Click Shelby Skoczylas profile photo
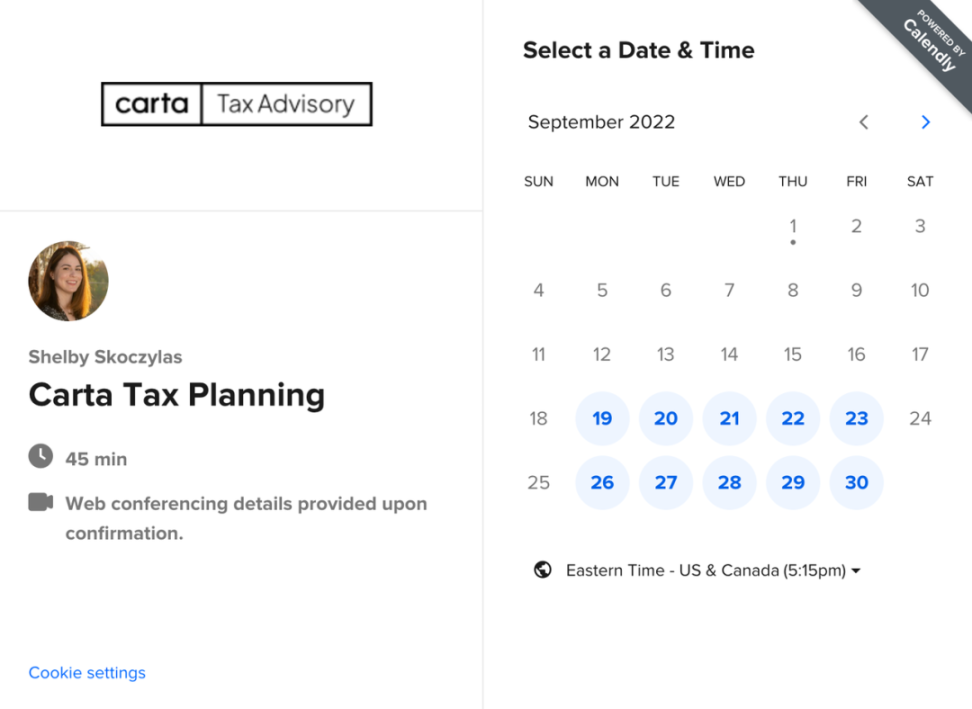This screenshot has width=972, height=709. (x=68, y=281)
